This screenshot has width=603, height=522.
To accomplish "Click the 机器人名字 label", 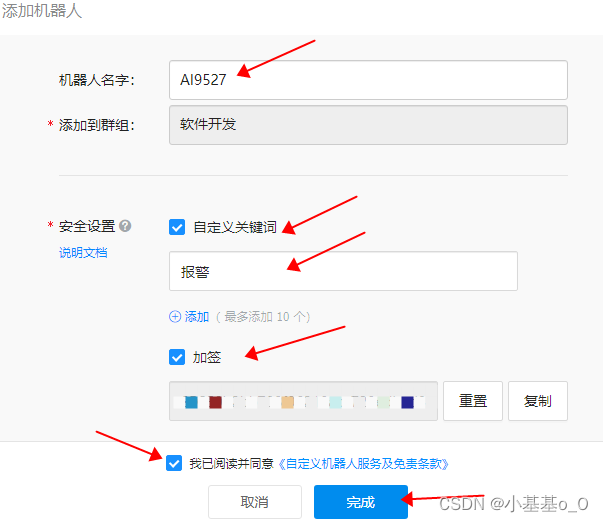I will pos(97,80).
